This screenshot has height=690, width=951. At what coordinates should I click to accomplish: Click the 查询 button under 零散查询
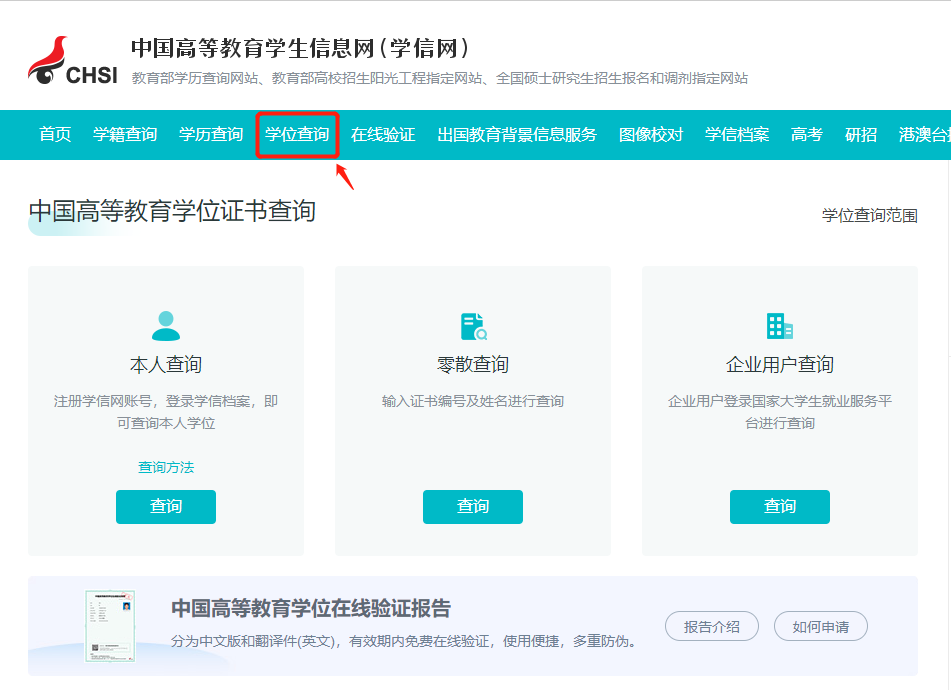pos(472,506)
